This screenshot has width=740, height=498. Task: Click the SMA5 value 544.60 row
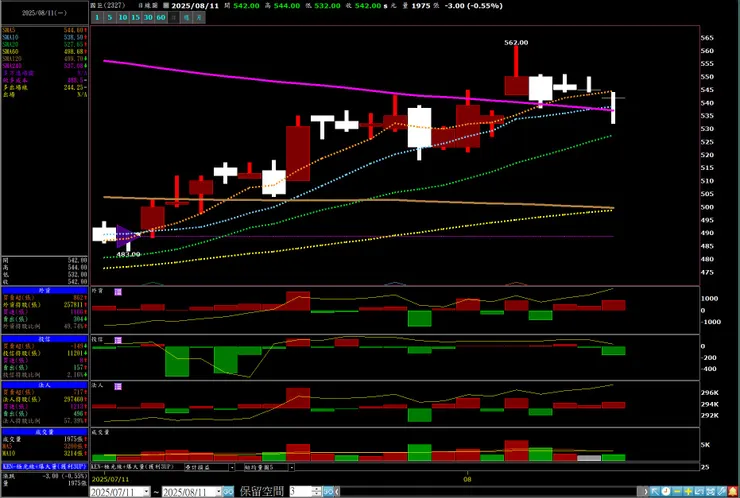pos(44,30)
